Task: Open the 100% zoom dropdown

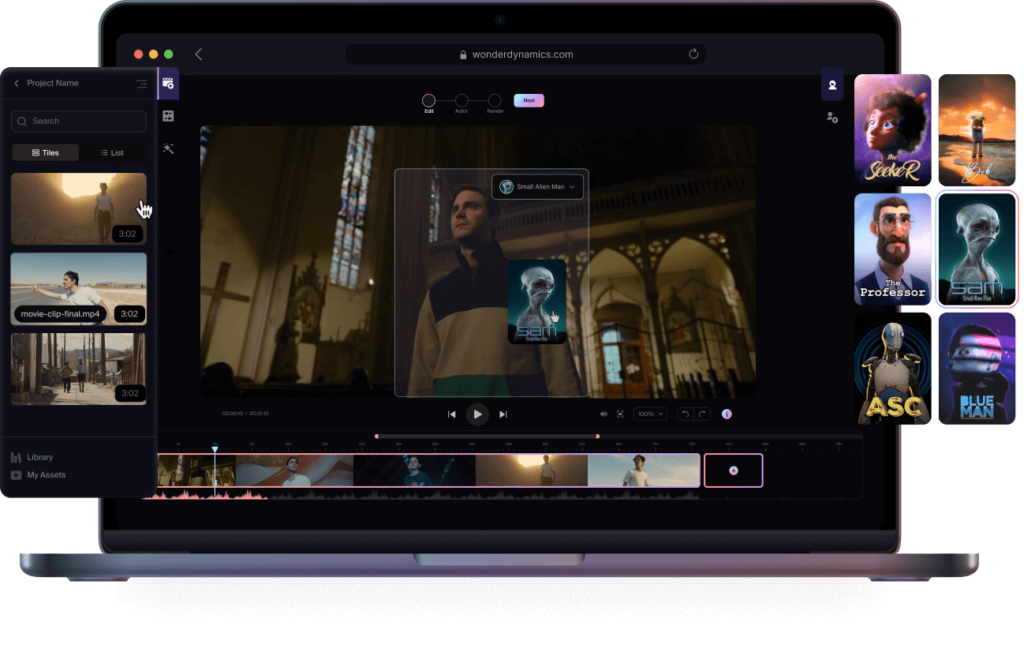Action: (650, 414)
